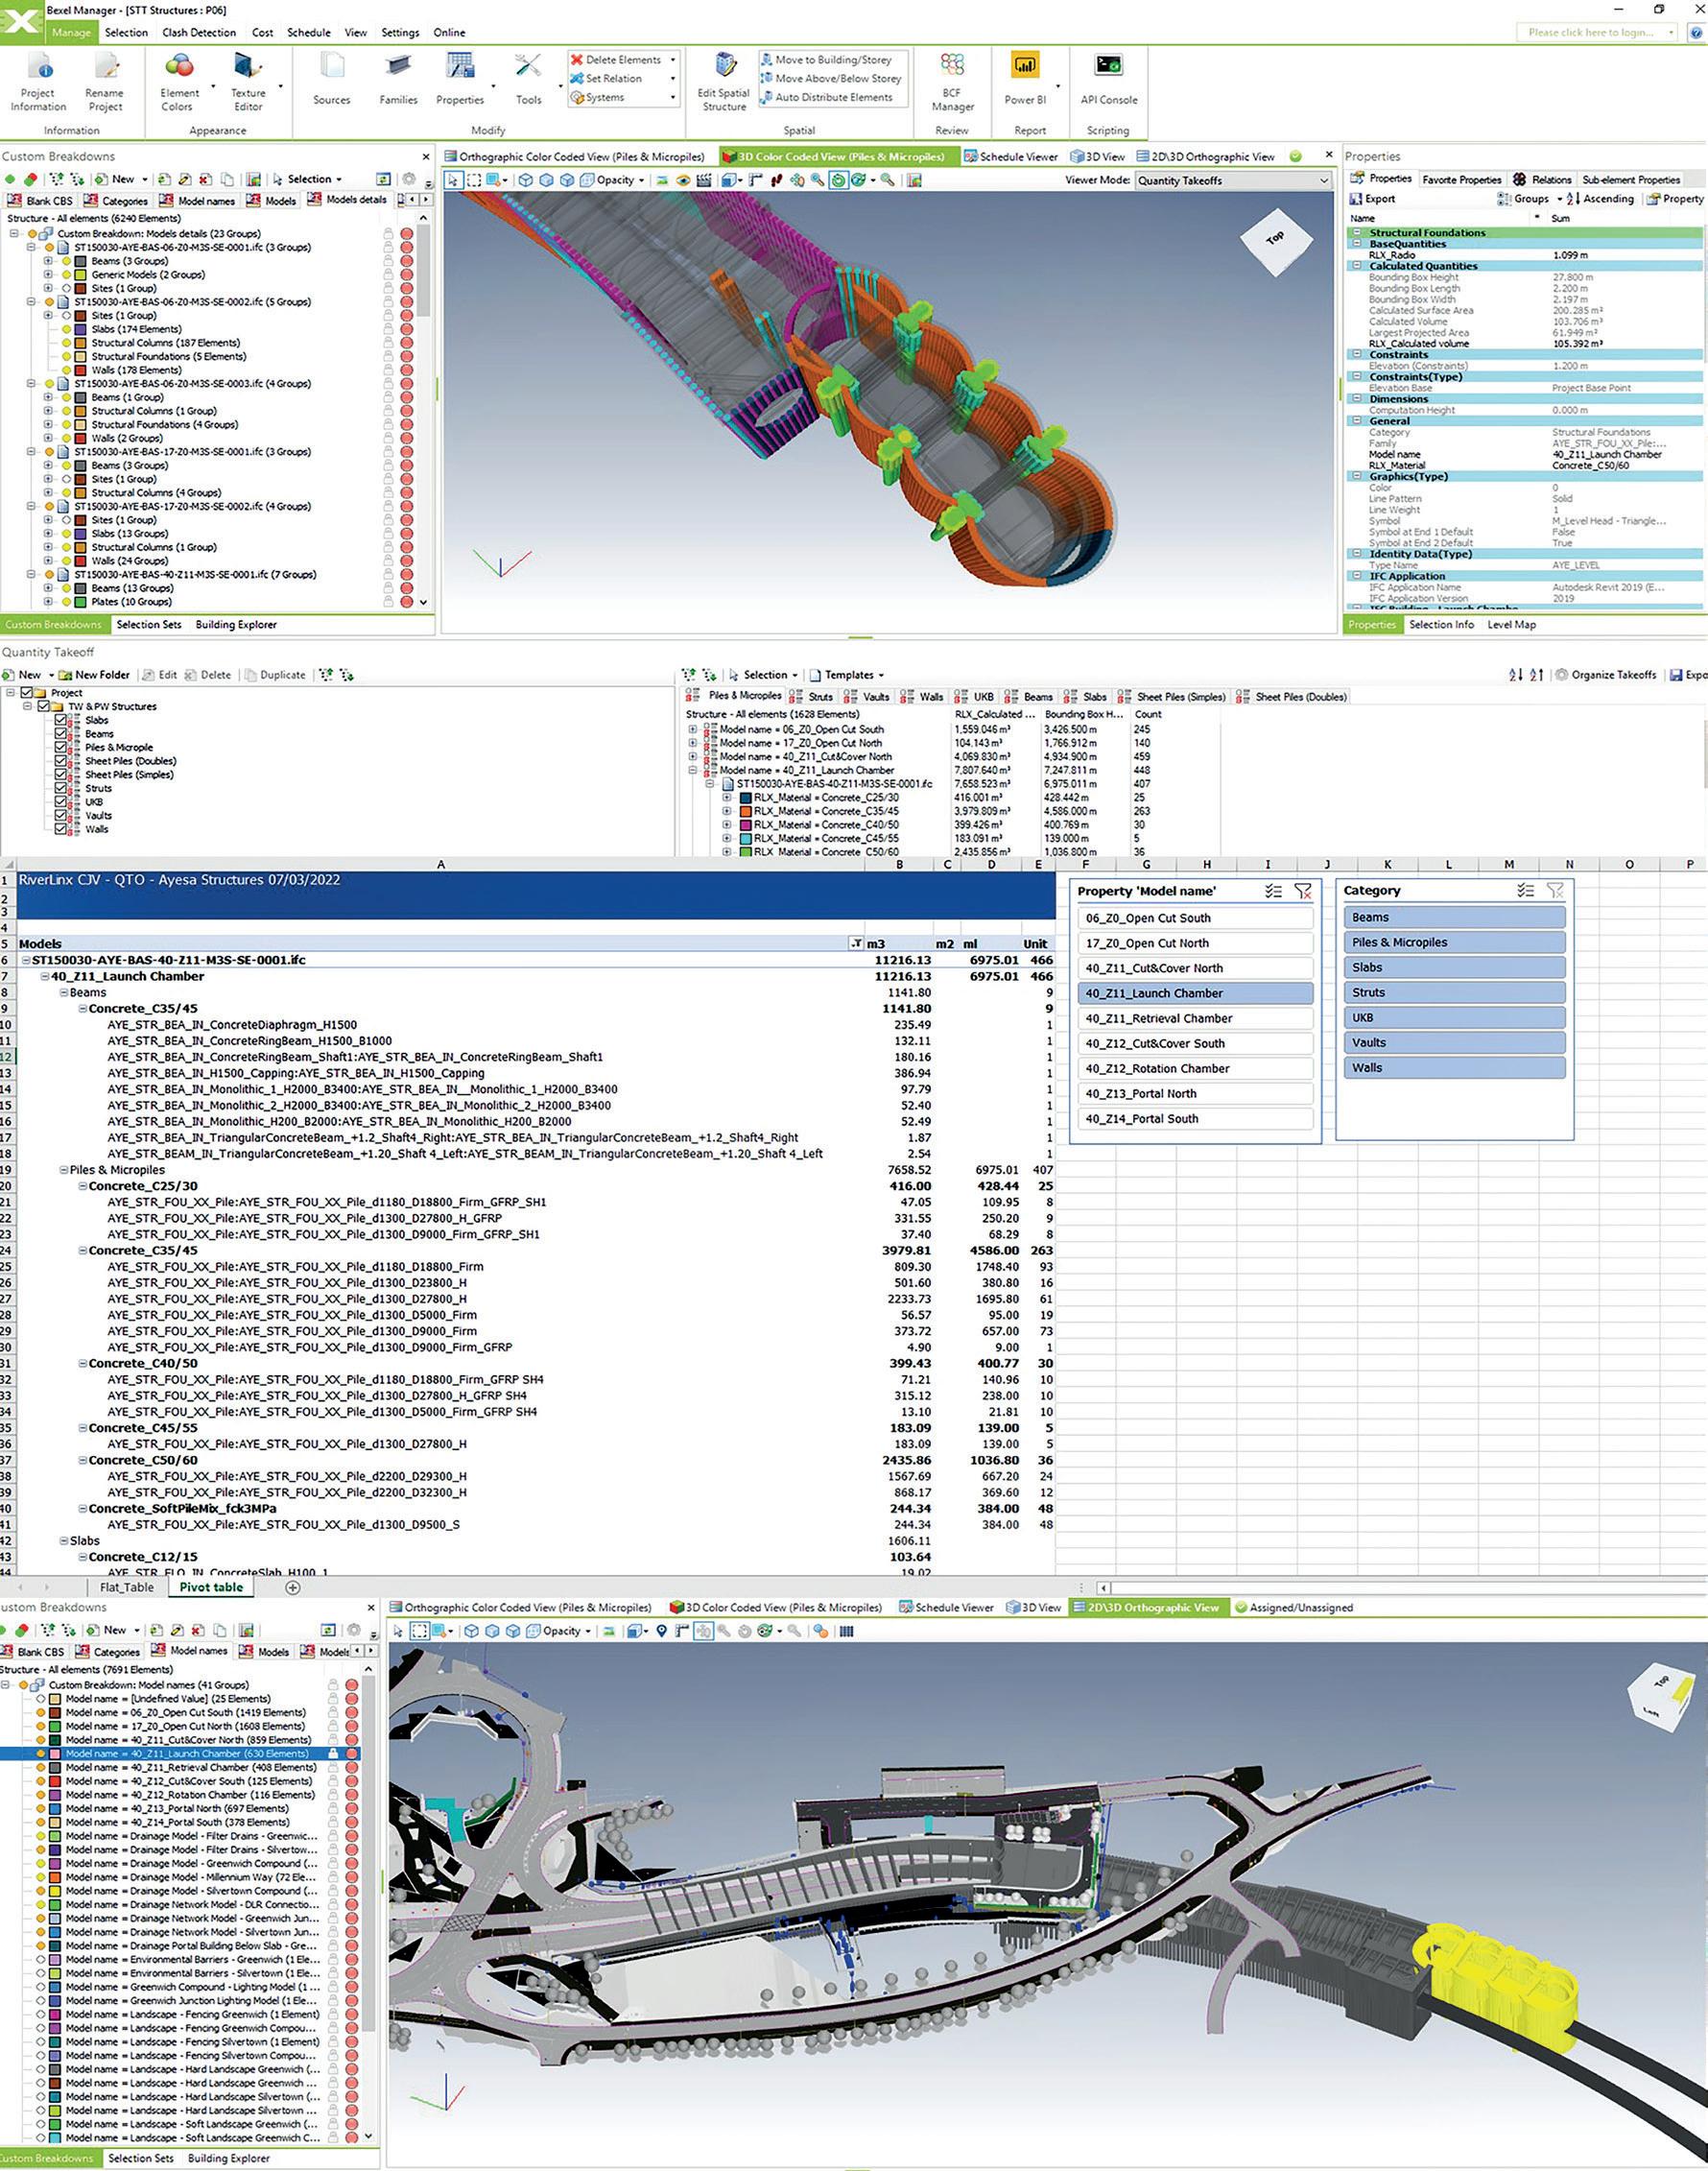Switch to the Level Map tab
The width and height of the screenshot is (1708, 2171).
pyautogui.click(x=1511, y=625)
